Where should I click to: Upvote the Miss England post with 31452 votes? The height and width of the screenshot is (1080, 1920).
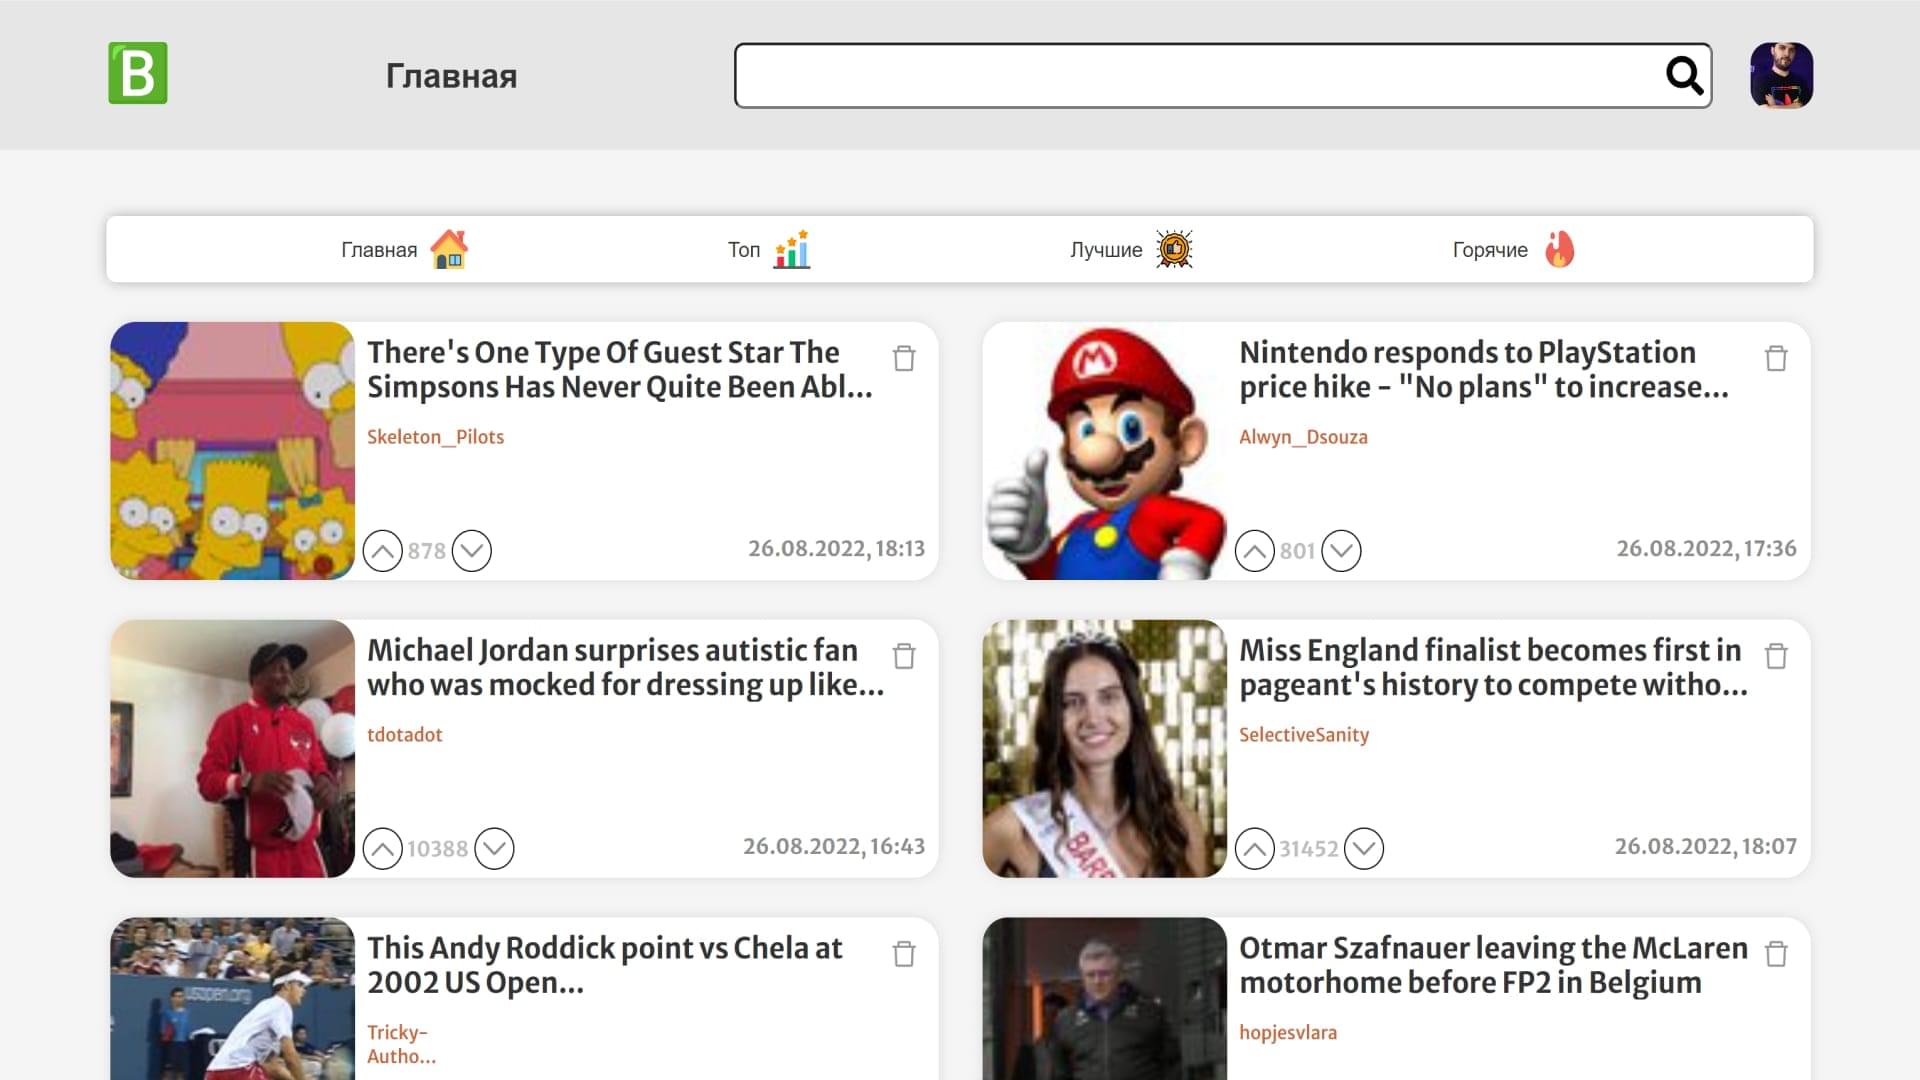[x=1254, y=849]
